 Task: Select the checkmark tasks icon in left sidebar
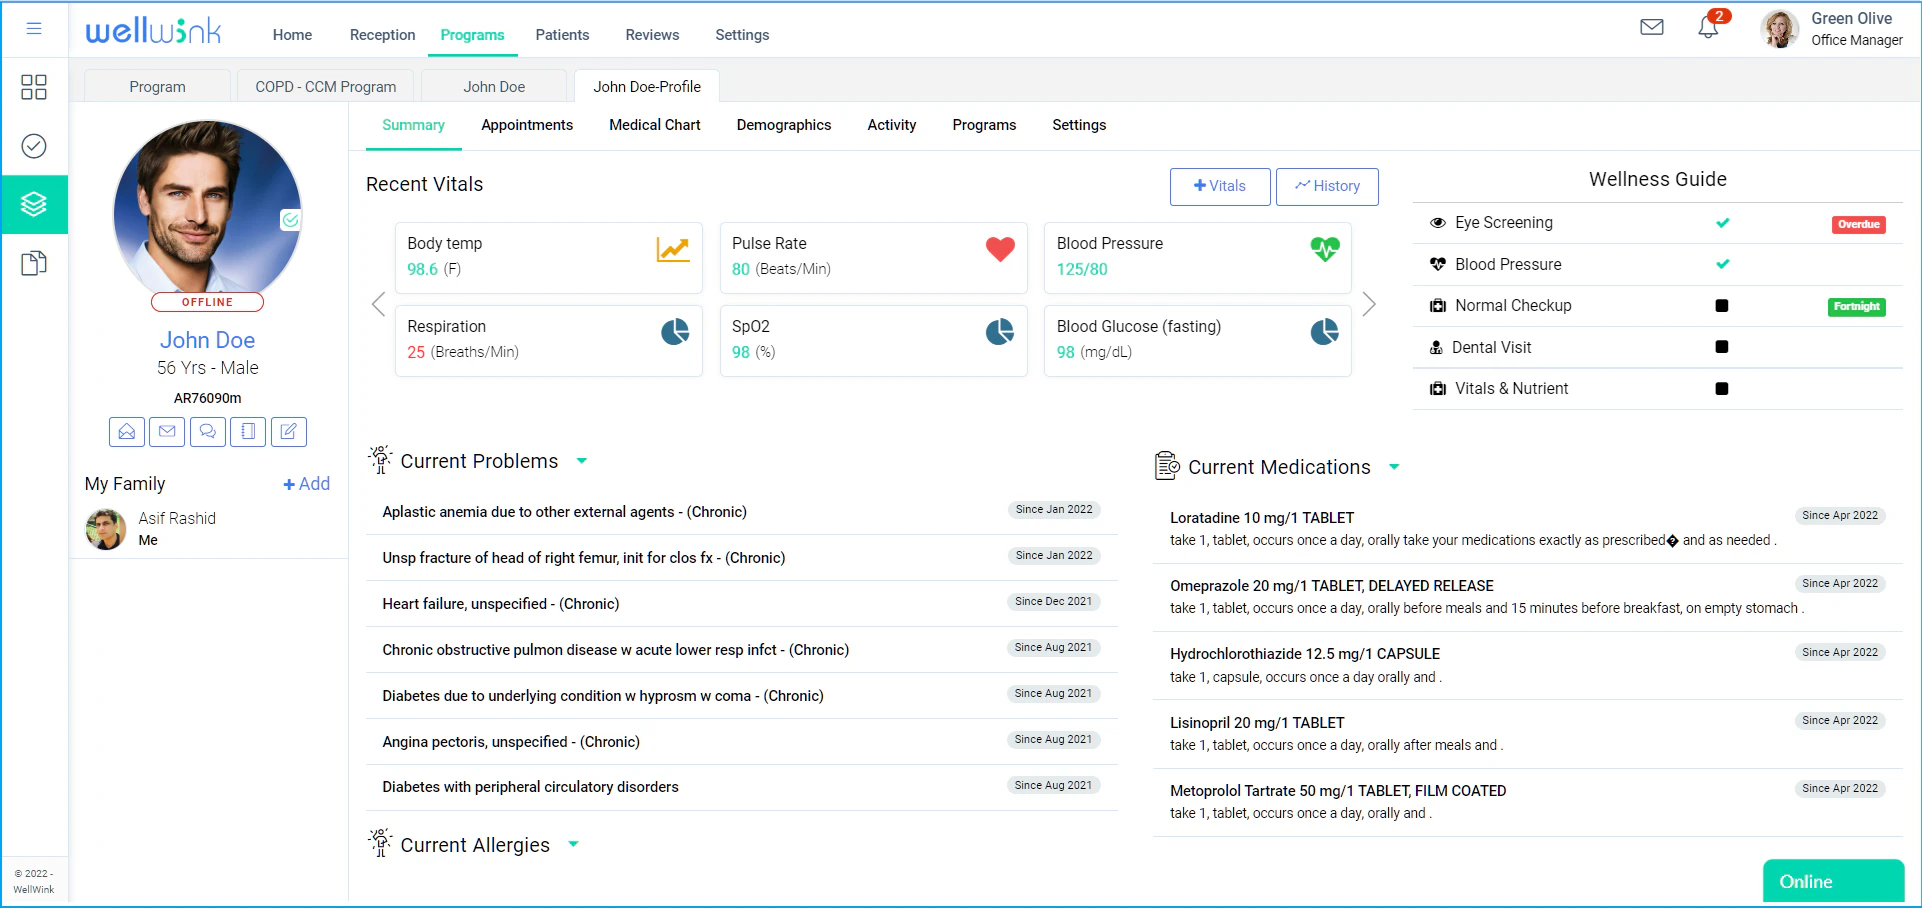(33, 146)
